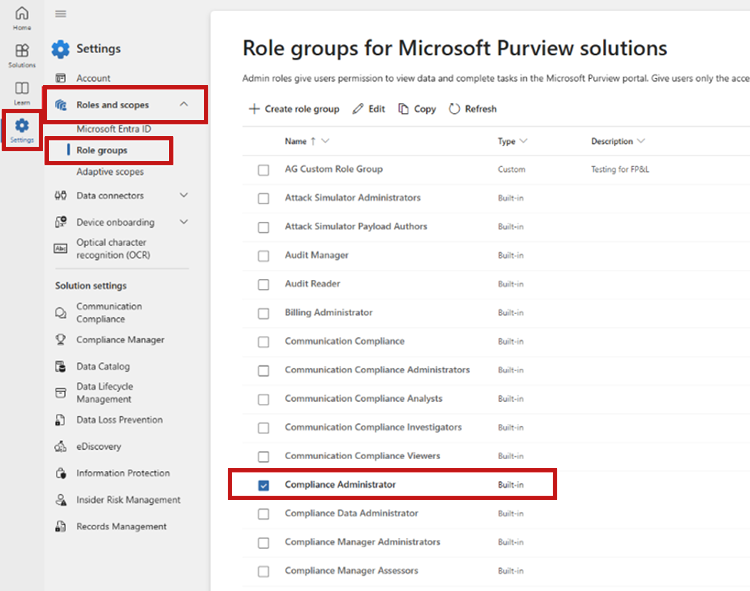This screenshot has width=750, height=591.
Task: Open Insider Risk Management settings
Action: click(x=128, y=500)
